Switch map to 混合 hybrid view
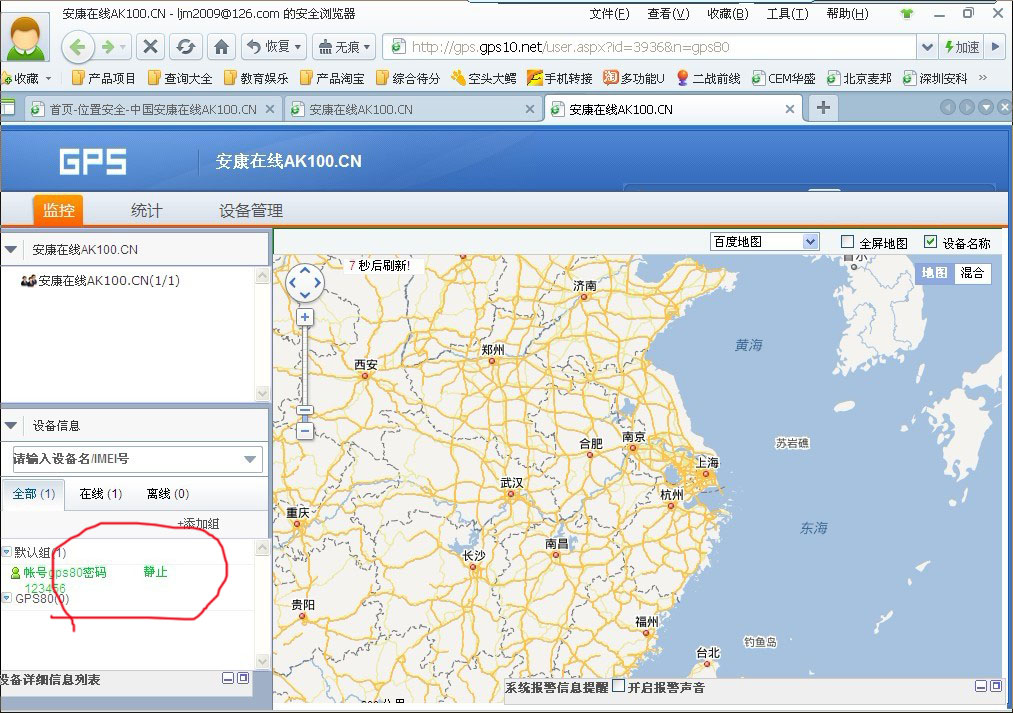Viewport: 1013px width, 713px height. tap(972, 273)
